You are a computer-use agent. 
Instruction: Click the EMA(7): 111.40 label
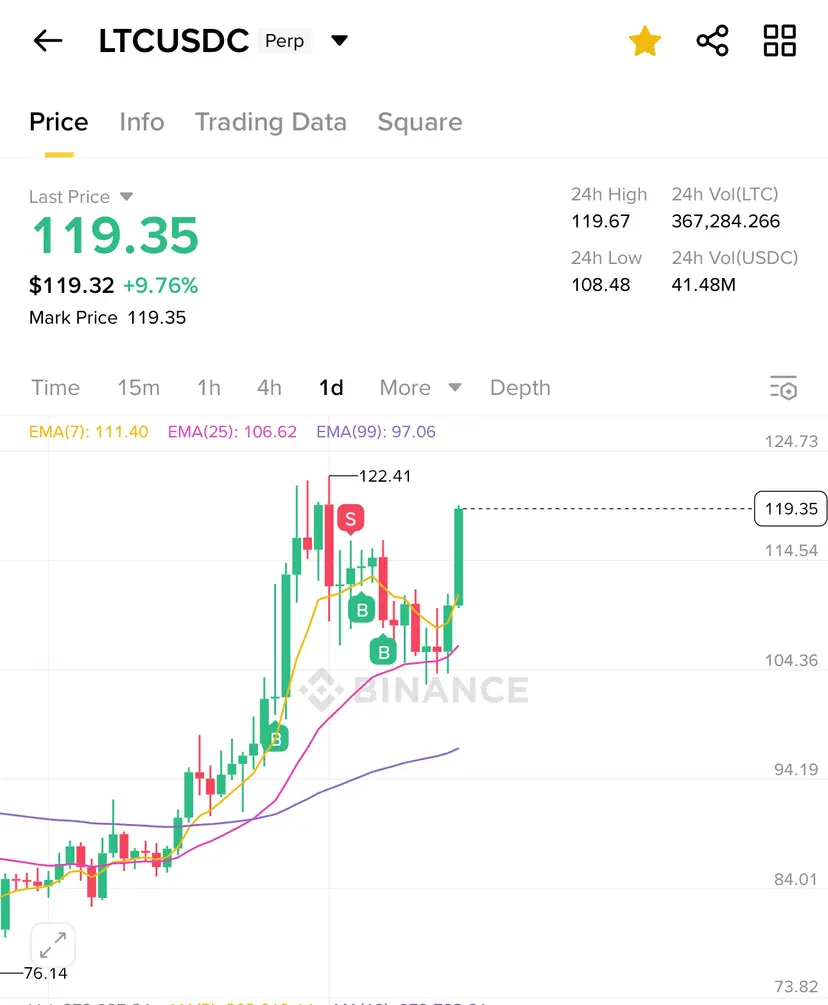[88, 432]
